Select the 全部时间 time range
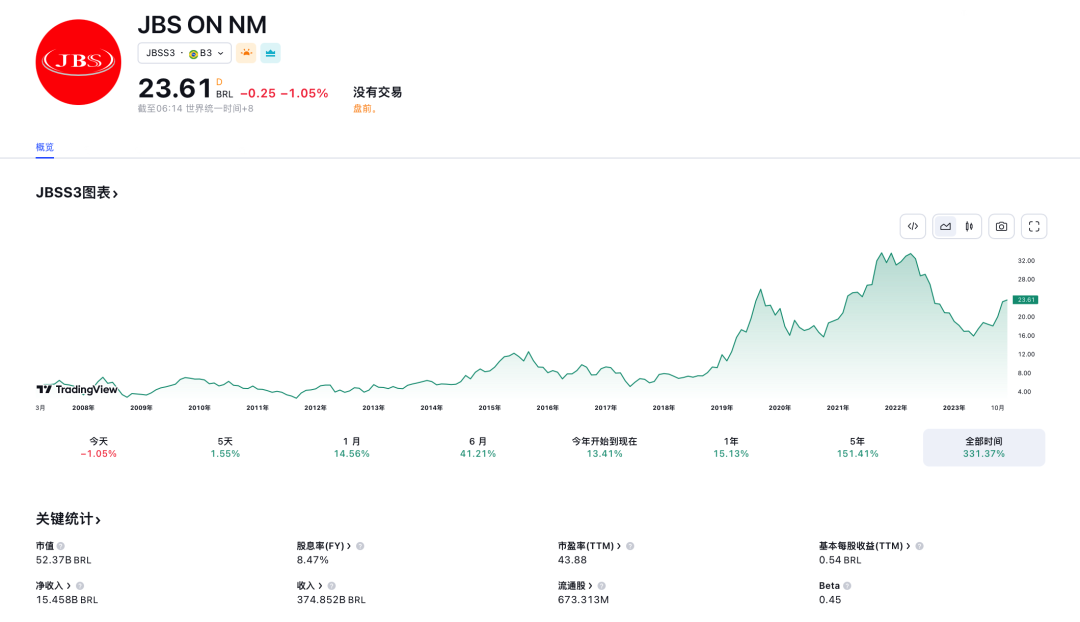Image resolution: width=1080 pixels, height=622 pixels. tap(984, 447)
